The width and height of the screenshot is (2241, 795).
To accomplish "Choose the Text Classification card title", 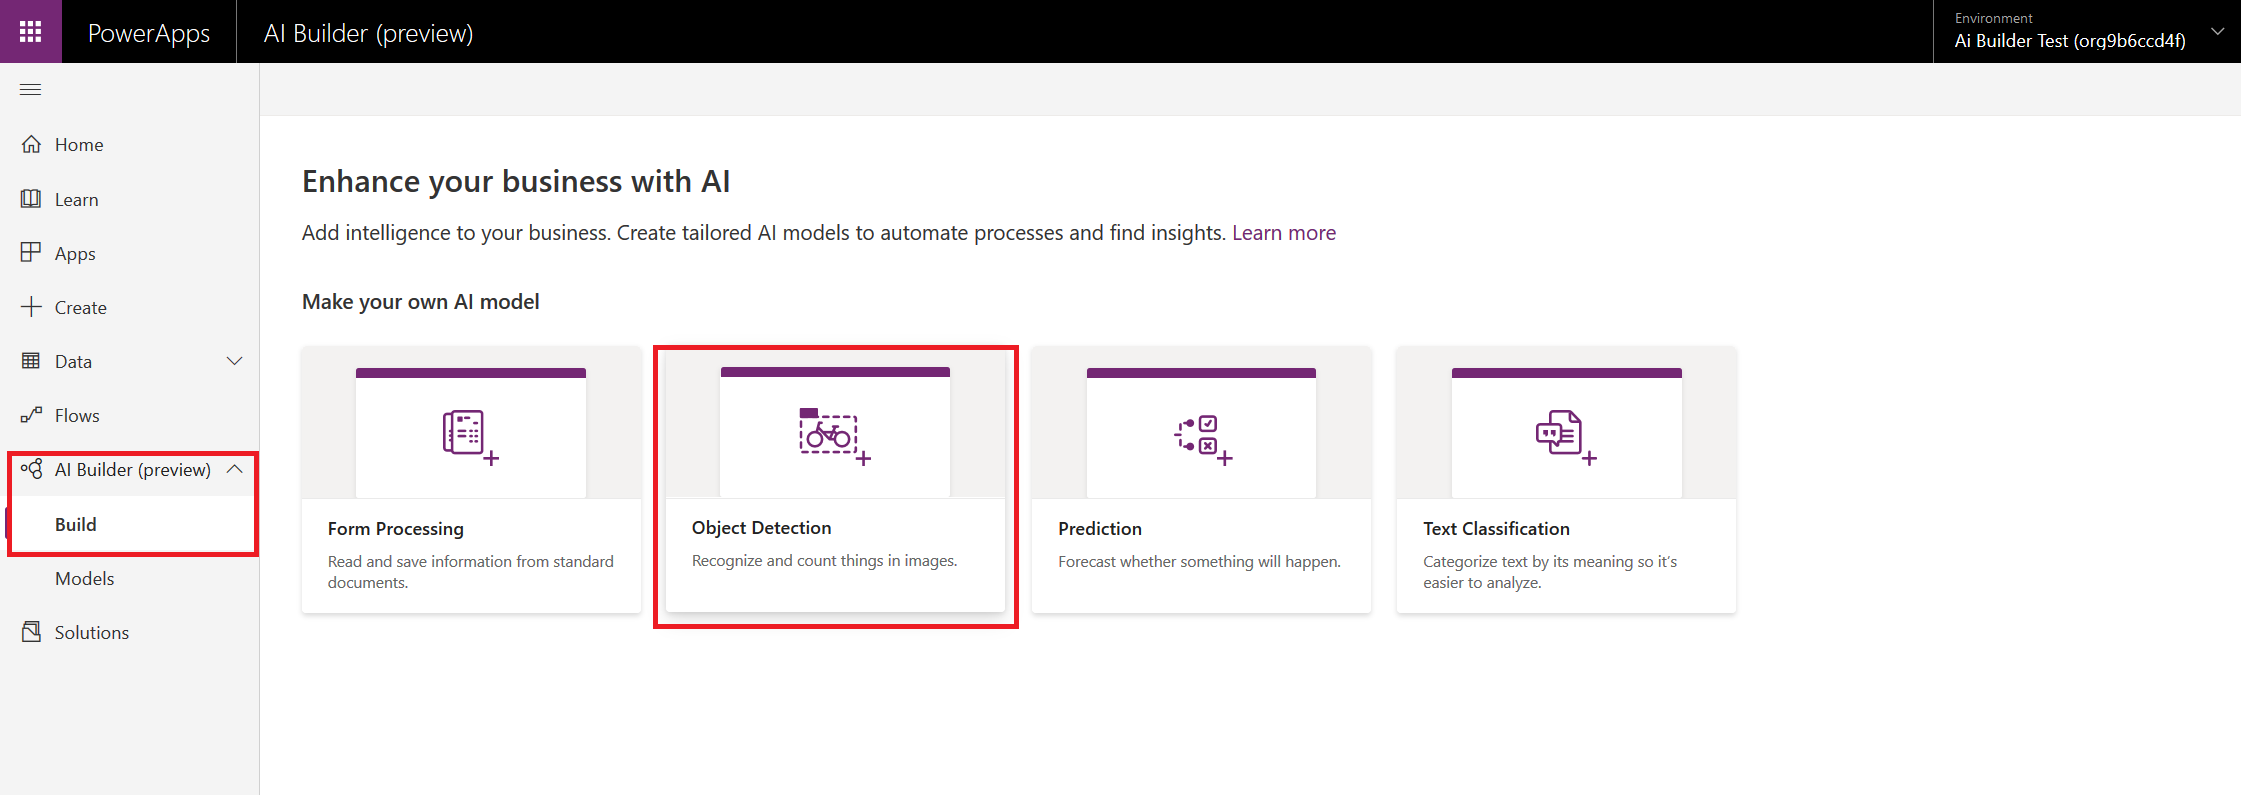I will click(1496, 529).
